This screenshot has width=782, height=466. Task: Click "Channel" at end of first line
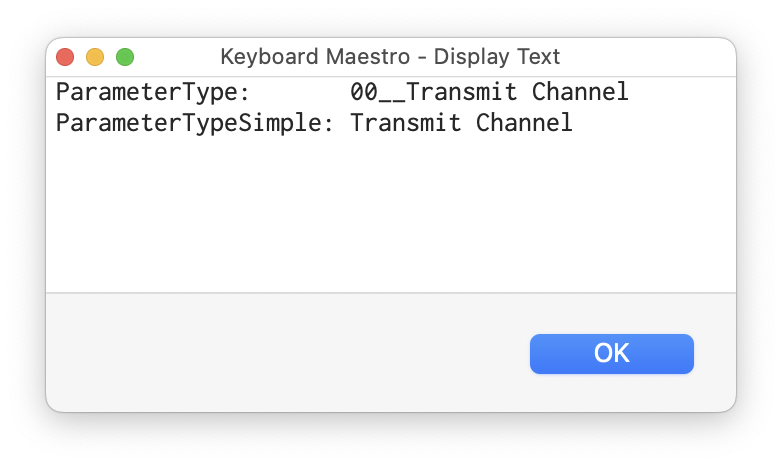click(x=580, y=93)
